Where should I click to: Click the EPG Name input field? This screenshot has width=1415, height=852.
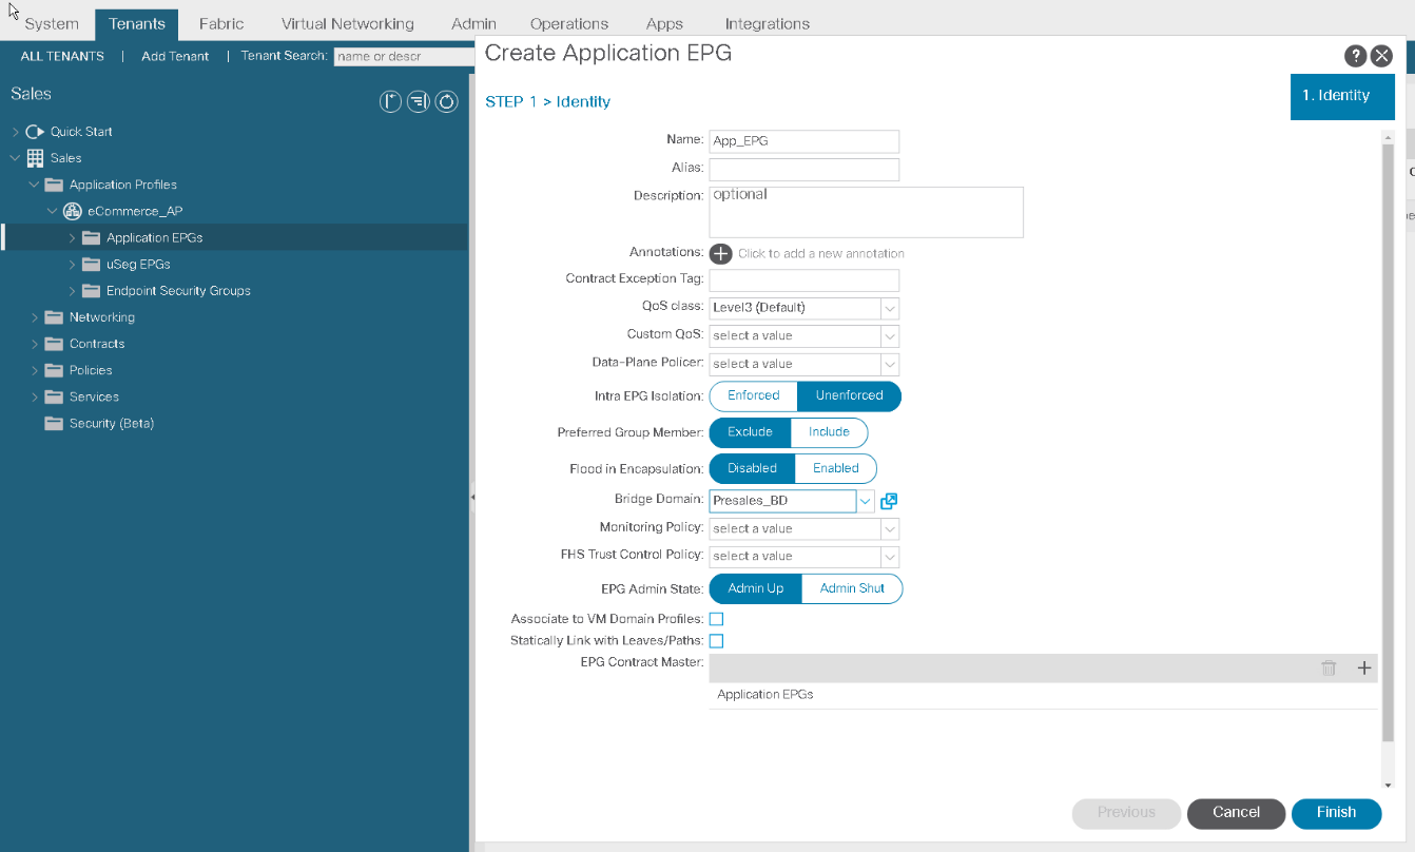coord(804,141)
